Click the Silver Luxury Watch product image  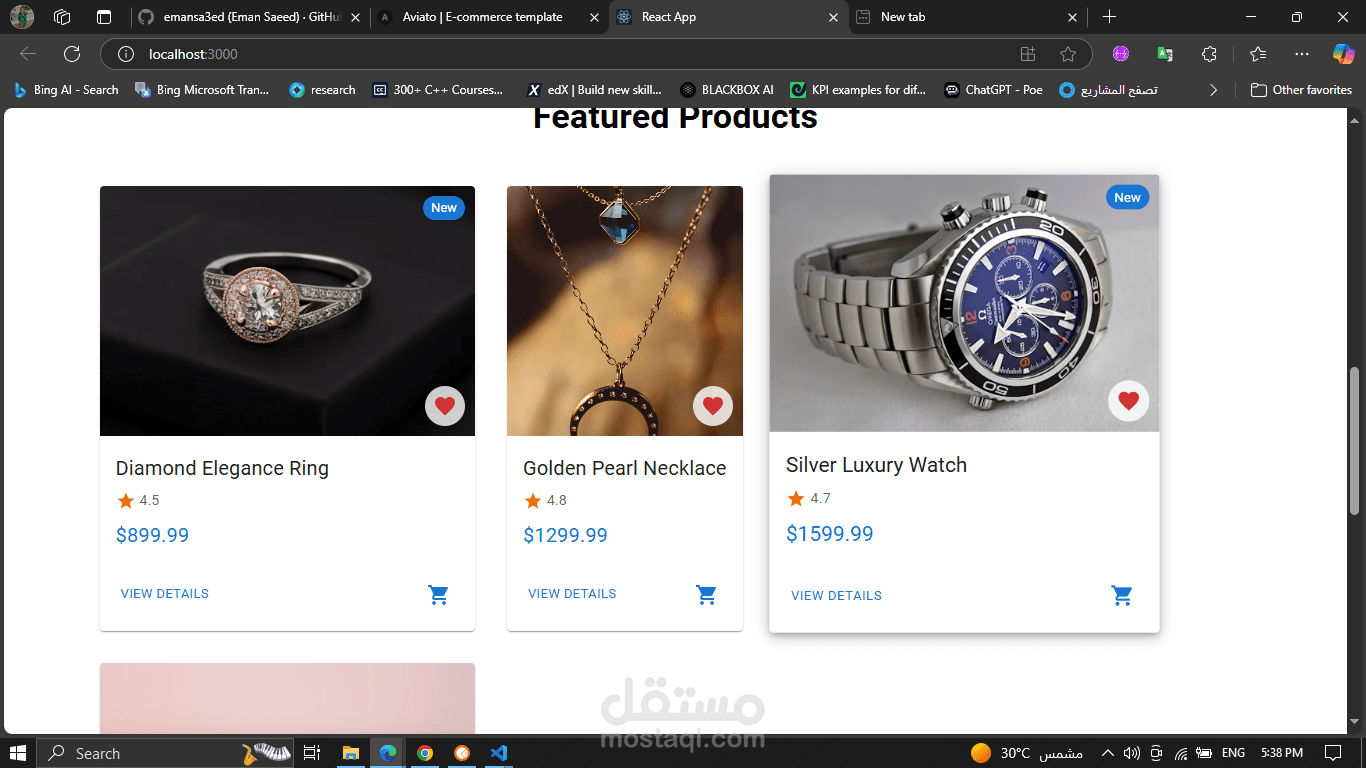(964, 304)
